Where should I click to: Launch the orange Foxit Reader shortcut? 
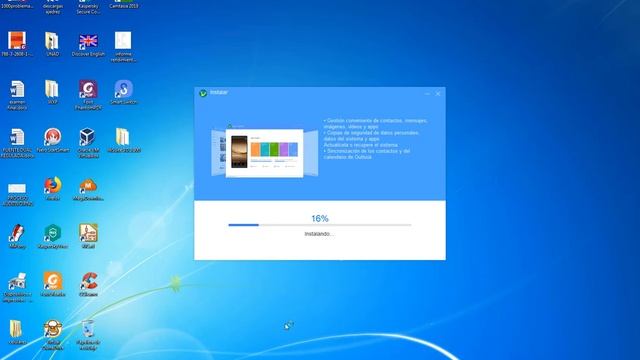click(x=53, y=282)
